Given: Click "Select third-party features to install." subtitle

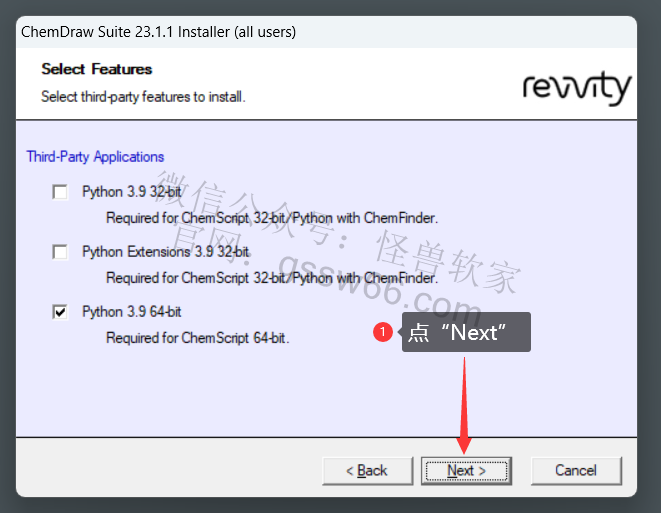Looking at the screenshot, I should pyautogui.click(x=143, y=97).
